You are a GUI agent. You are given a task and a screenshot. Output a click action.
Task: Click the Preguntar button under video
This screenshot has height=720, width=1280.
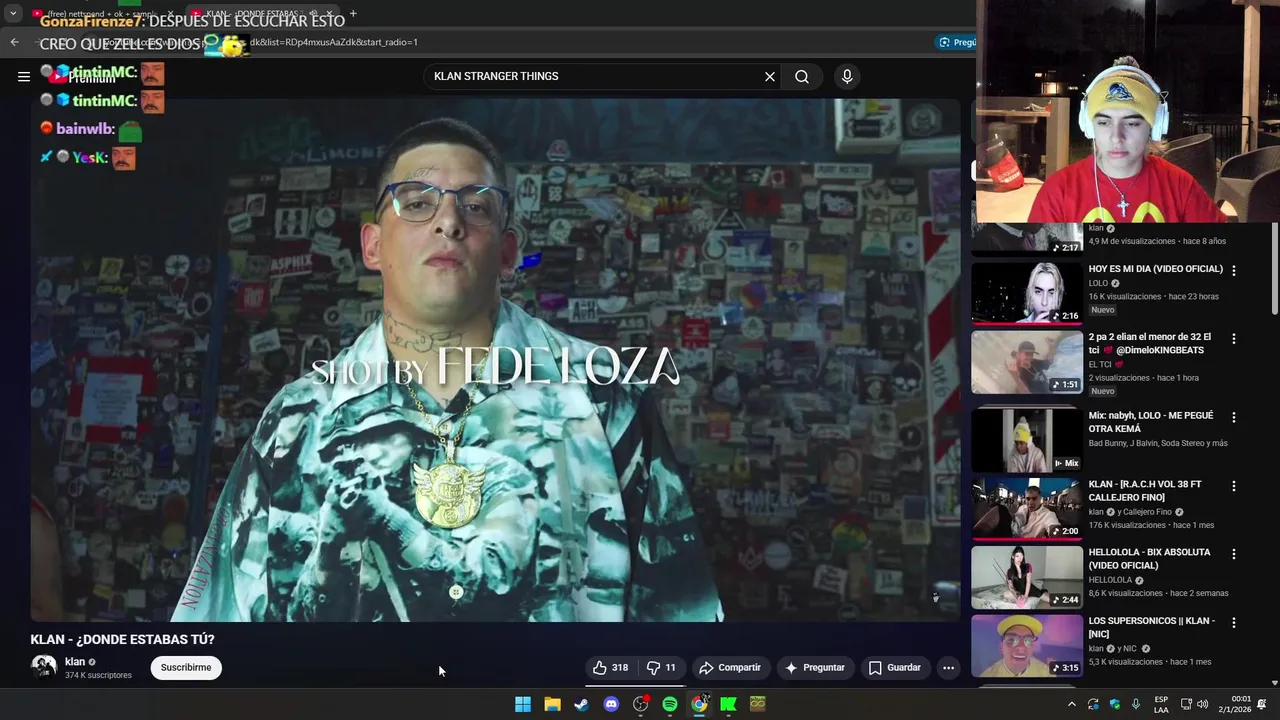click(x=815, y=668)
